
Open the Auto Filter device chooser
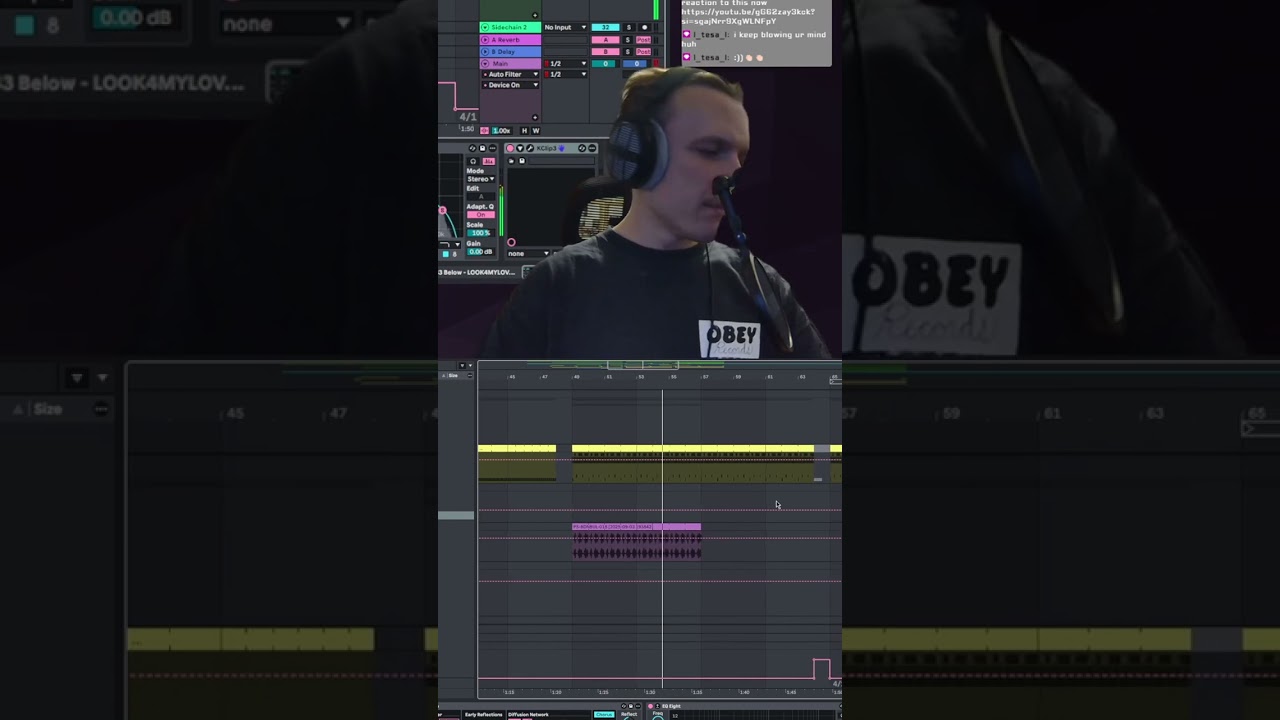pos(510,74)
